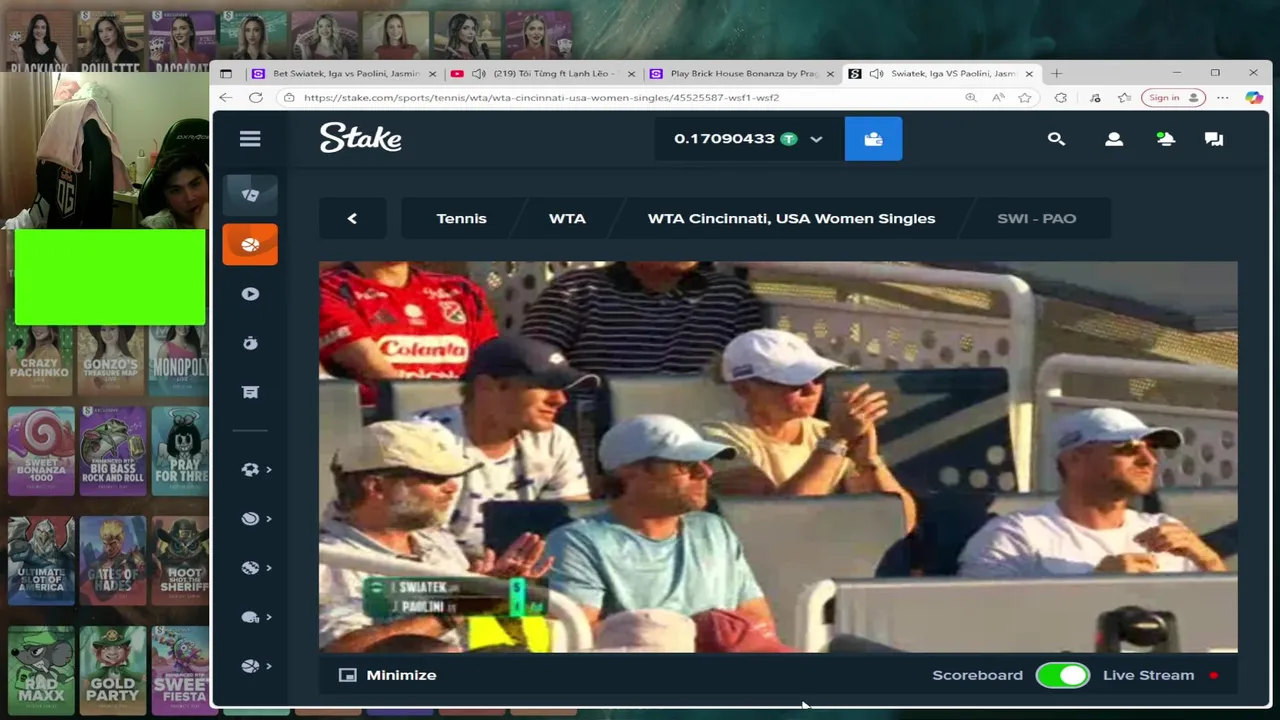Close the Brick House Bonanza tab
The image size is (1280, 720).
[x=829, y=73]
